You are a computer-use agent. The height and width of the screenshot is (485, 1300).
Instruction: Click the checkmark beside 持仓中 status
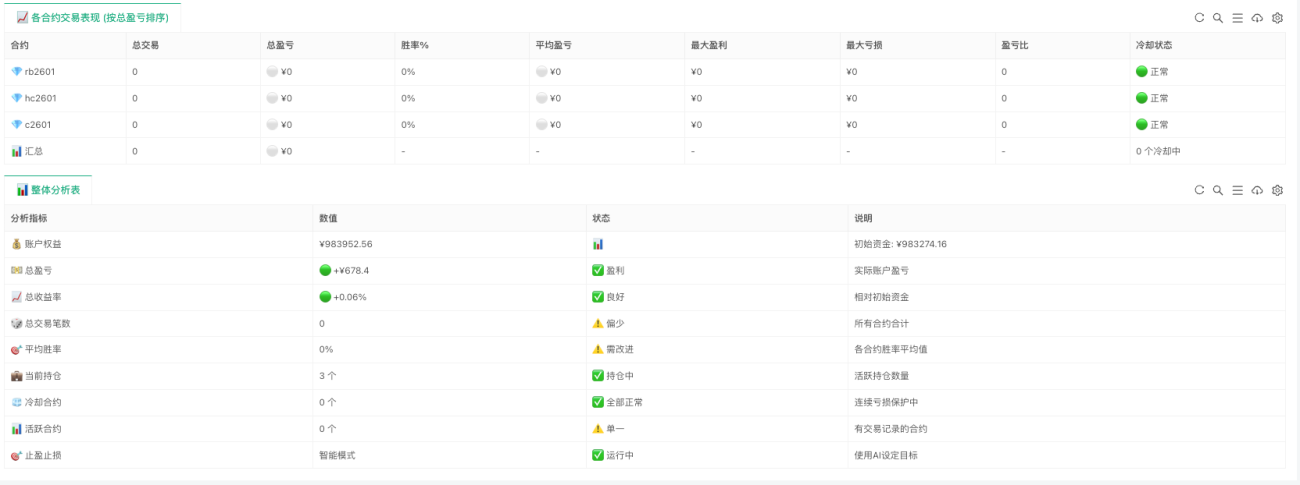click(x=598, y=376)
